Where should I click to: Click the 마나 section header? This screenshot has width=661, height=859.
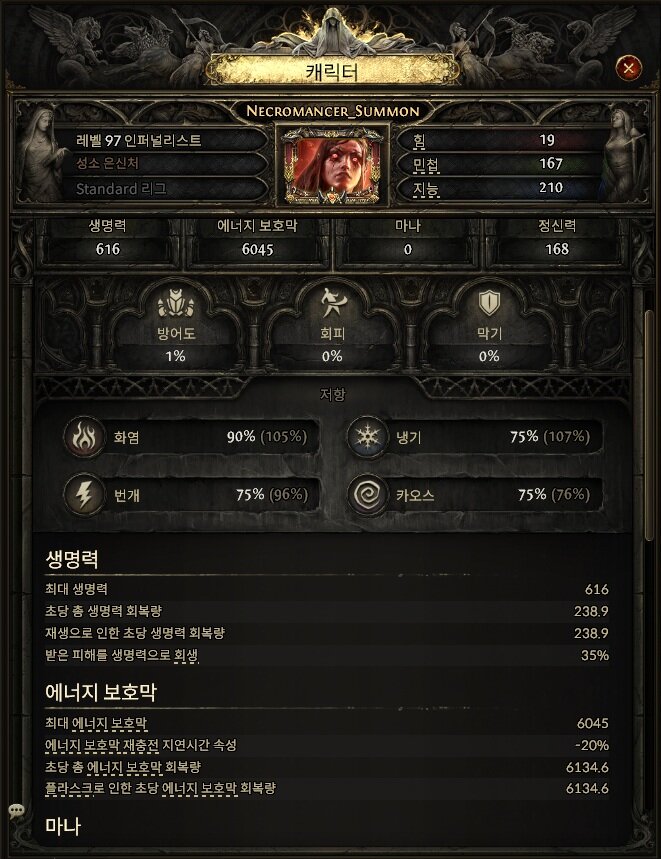click(x=63, y=826)
